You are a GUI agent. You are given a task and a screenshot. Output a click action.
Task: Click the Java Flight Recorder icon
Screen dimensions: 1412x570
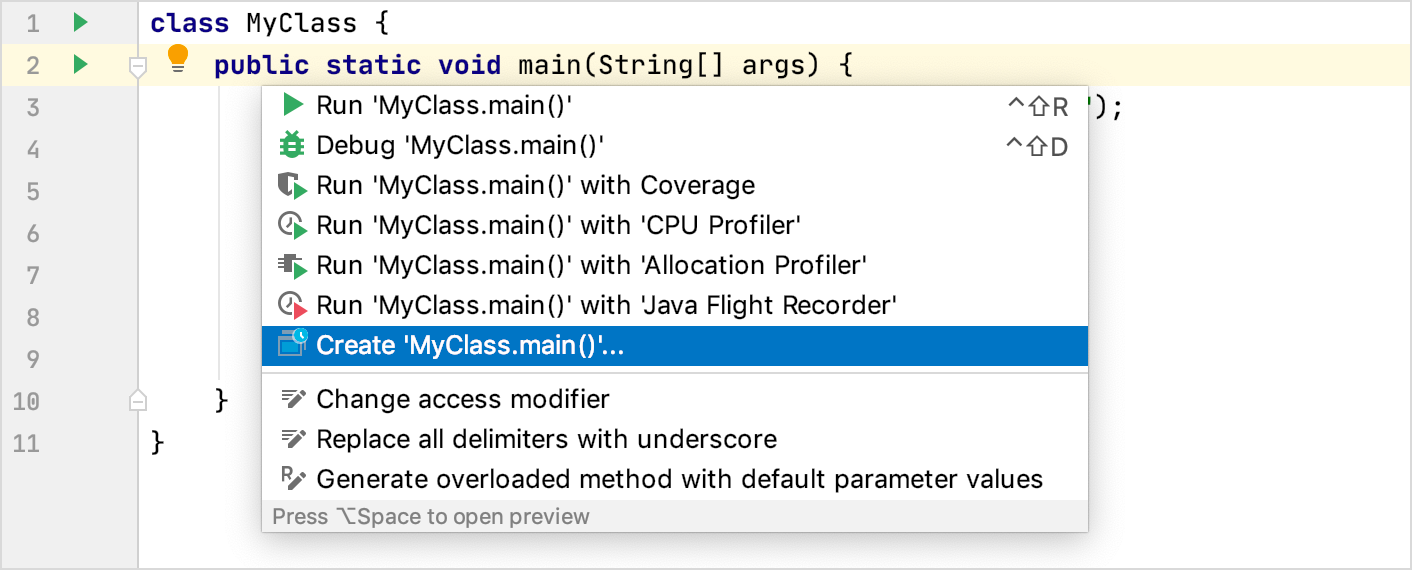[x=292, y=306]
